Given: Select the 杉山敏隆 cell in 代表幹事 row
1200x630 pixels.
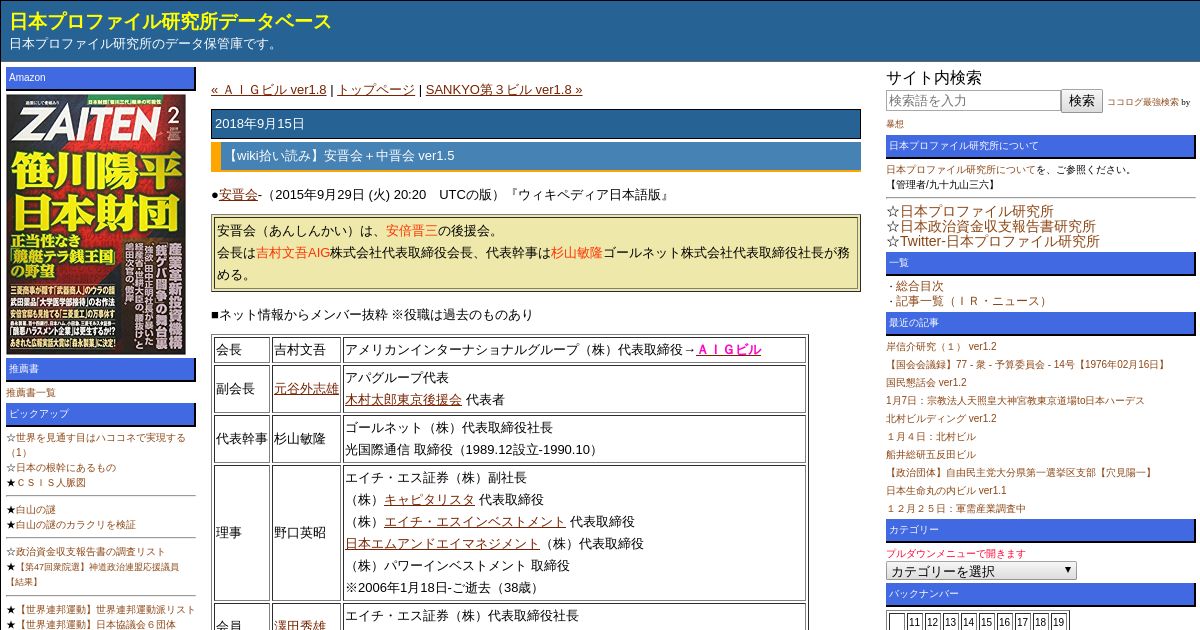Looking at the screenshot, I should pyautogui.click(x=306, y=439).
